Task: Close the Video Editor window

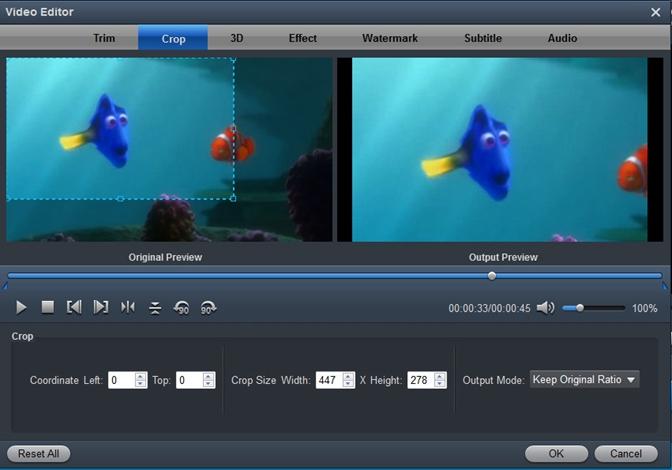Action: 655,12
